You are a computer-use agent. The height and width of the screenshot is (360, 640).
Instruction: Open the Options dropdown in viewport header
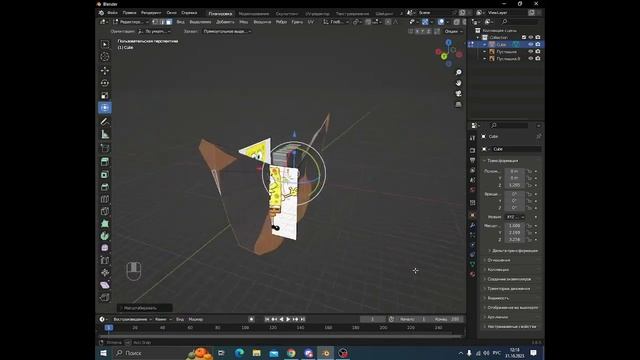click(x=453, y=31)
